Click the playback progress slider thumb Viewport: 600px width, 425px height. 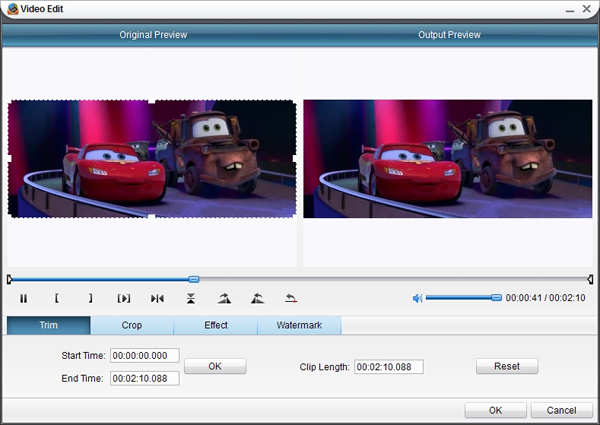coord(194,279)
